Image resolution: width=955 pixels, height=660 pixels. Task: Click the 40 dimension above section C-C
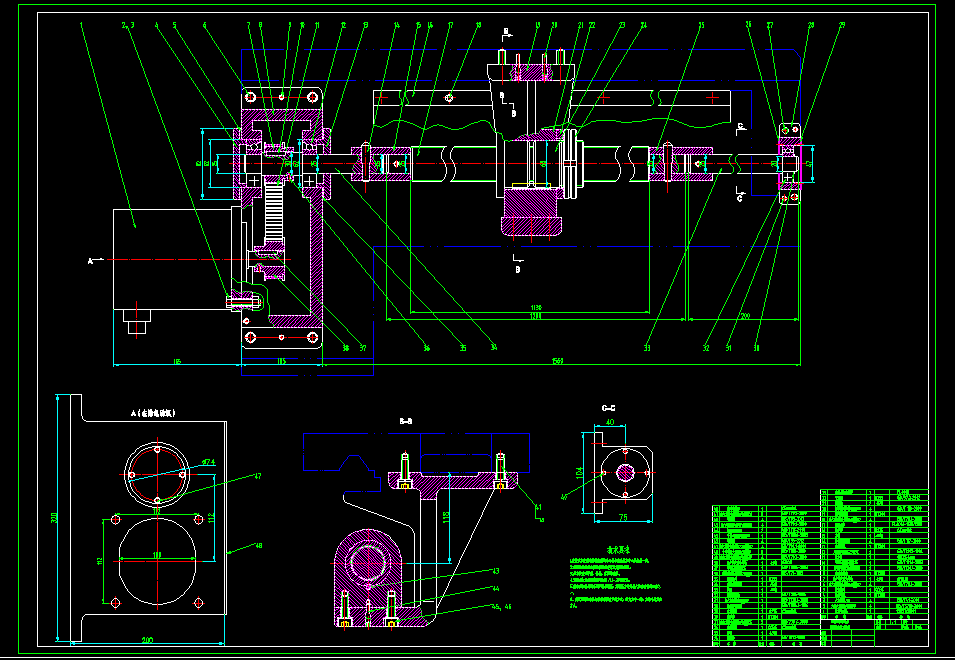pyautogui.click(x=610, y=423)
